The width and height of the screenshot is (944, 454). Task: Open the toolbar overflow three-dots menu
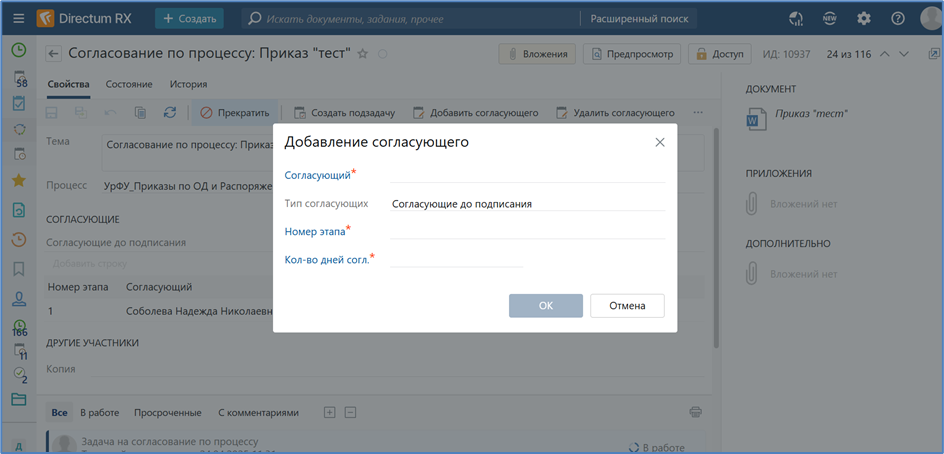point(698,113)
